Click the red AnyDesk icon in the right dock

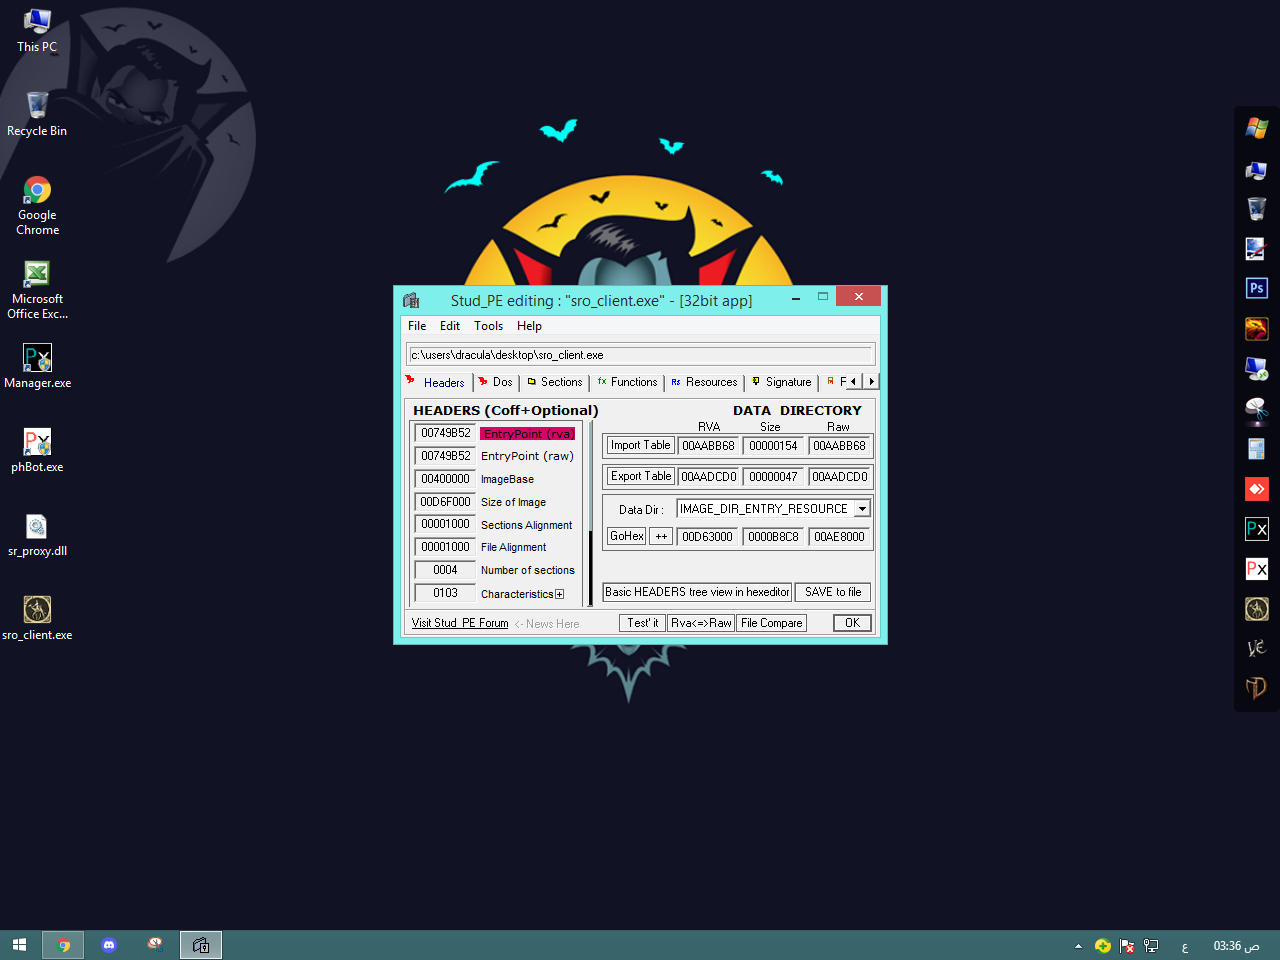(x=1257, y=488)
